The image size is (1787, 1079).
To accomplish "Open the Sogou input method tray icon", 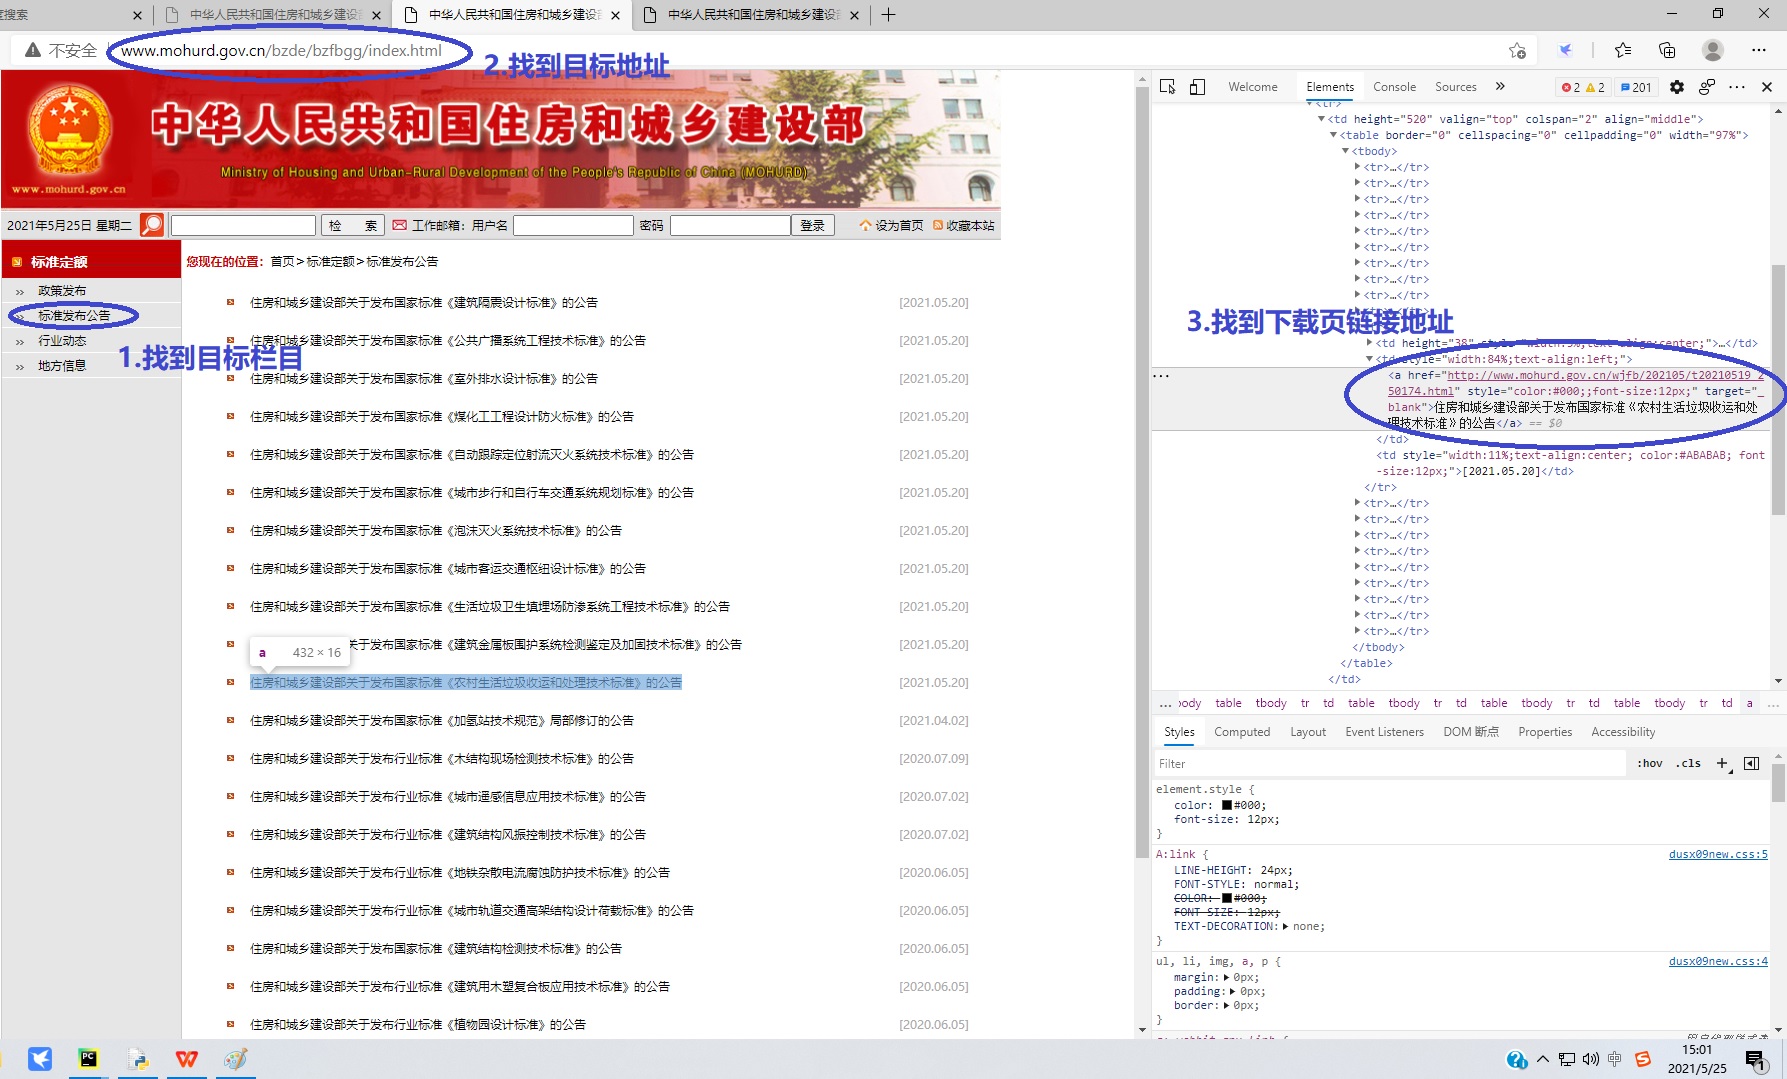I will point(1642,1059).
